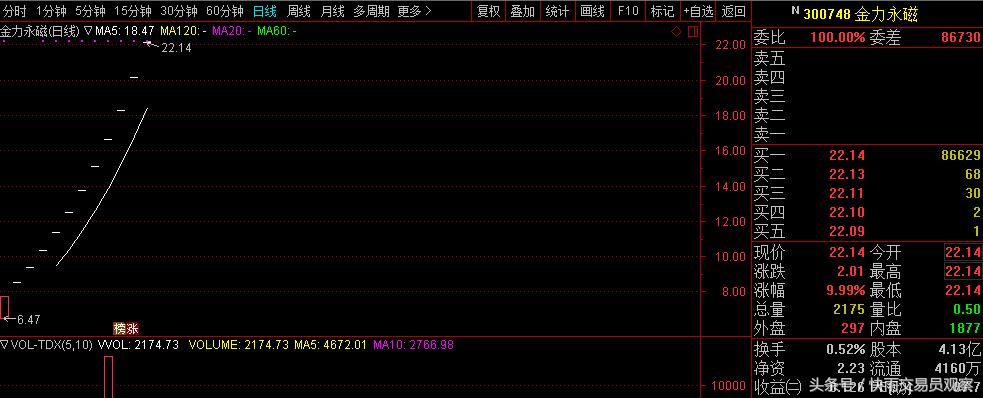The height and width of the screenshot is (398, 983).
Task: Switch to the 分时 intraday view
Action: pos(15,11)
